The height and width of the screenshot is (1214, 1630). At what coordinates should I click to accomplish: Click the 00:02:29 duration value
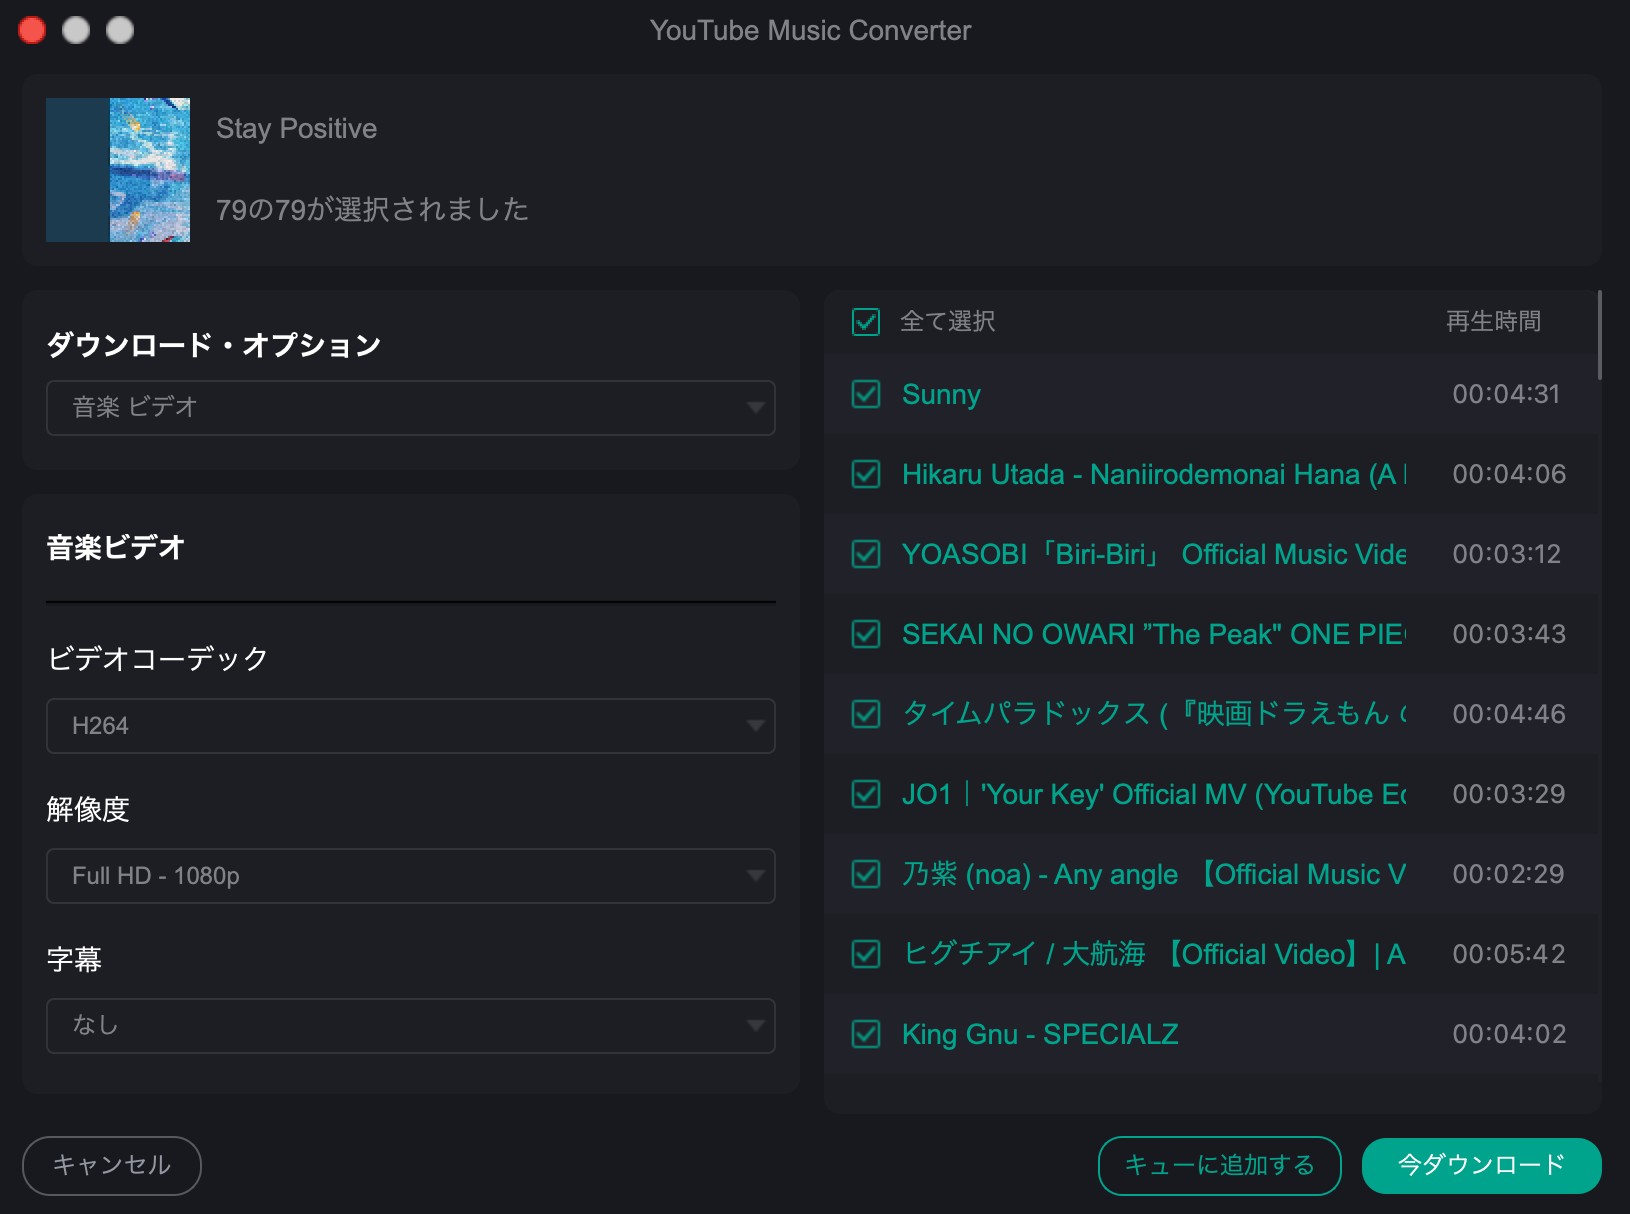click(x=1508, y=874)
